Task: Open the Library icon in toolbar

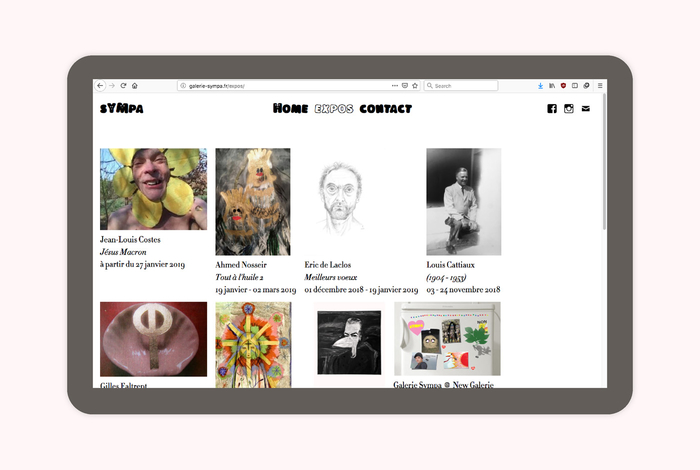Action: tap(552, 86)
